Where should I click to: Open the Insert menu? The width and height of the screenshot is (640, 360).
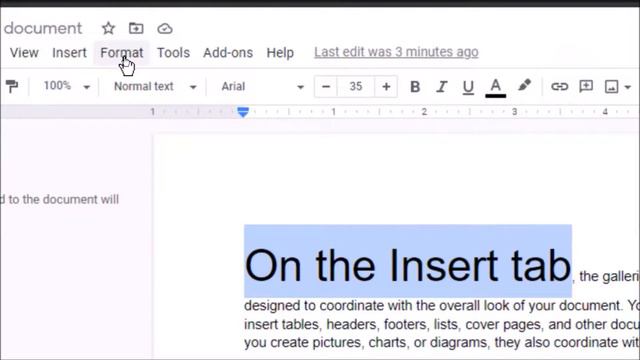(69, 53)
